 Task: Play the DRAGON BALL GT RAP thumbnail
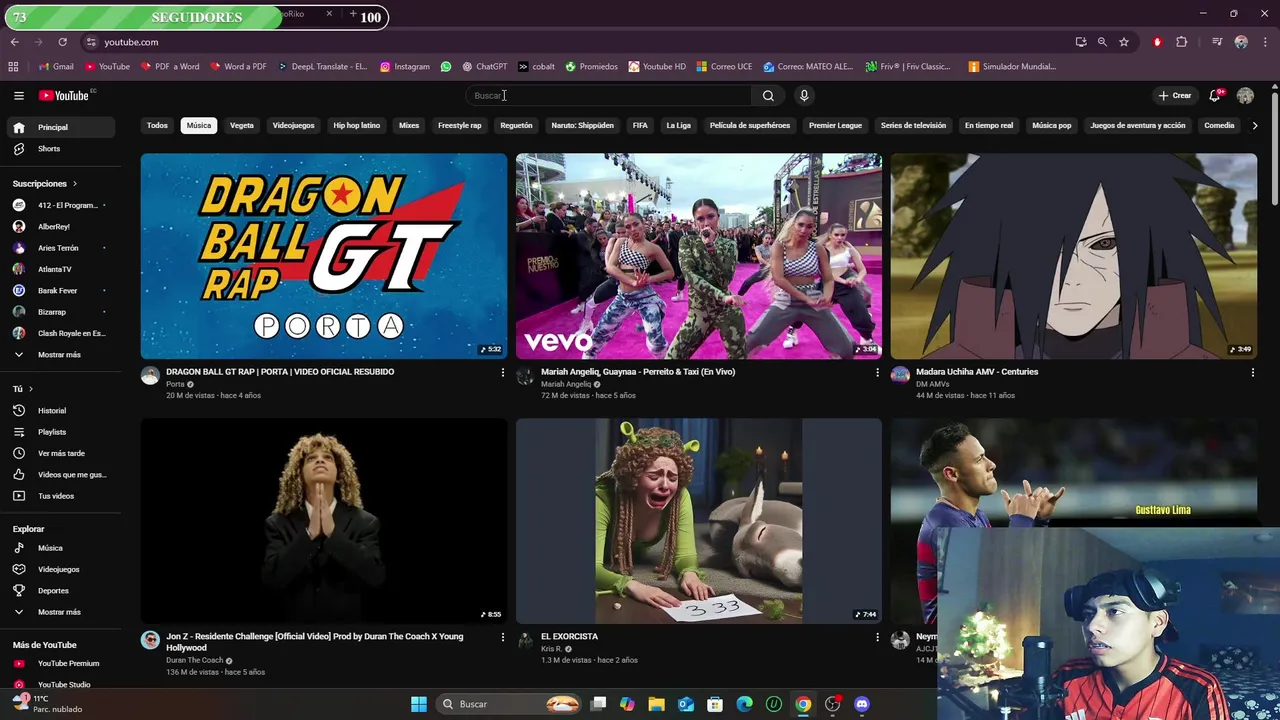click(x=324, y=256)
